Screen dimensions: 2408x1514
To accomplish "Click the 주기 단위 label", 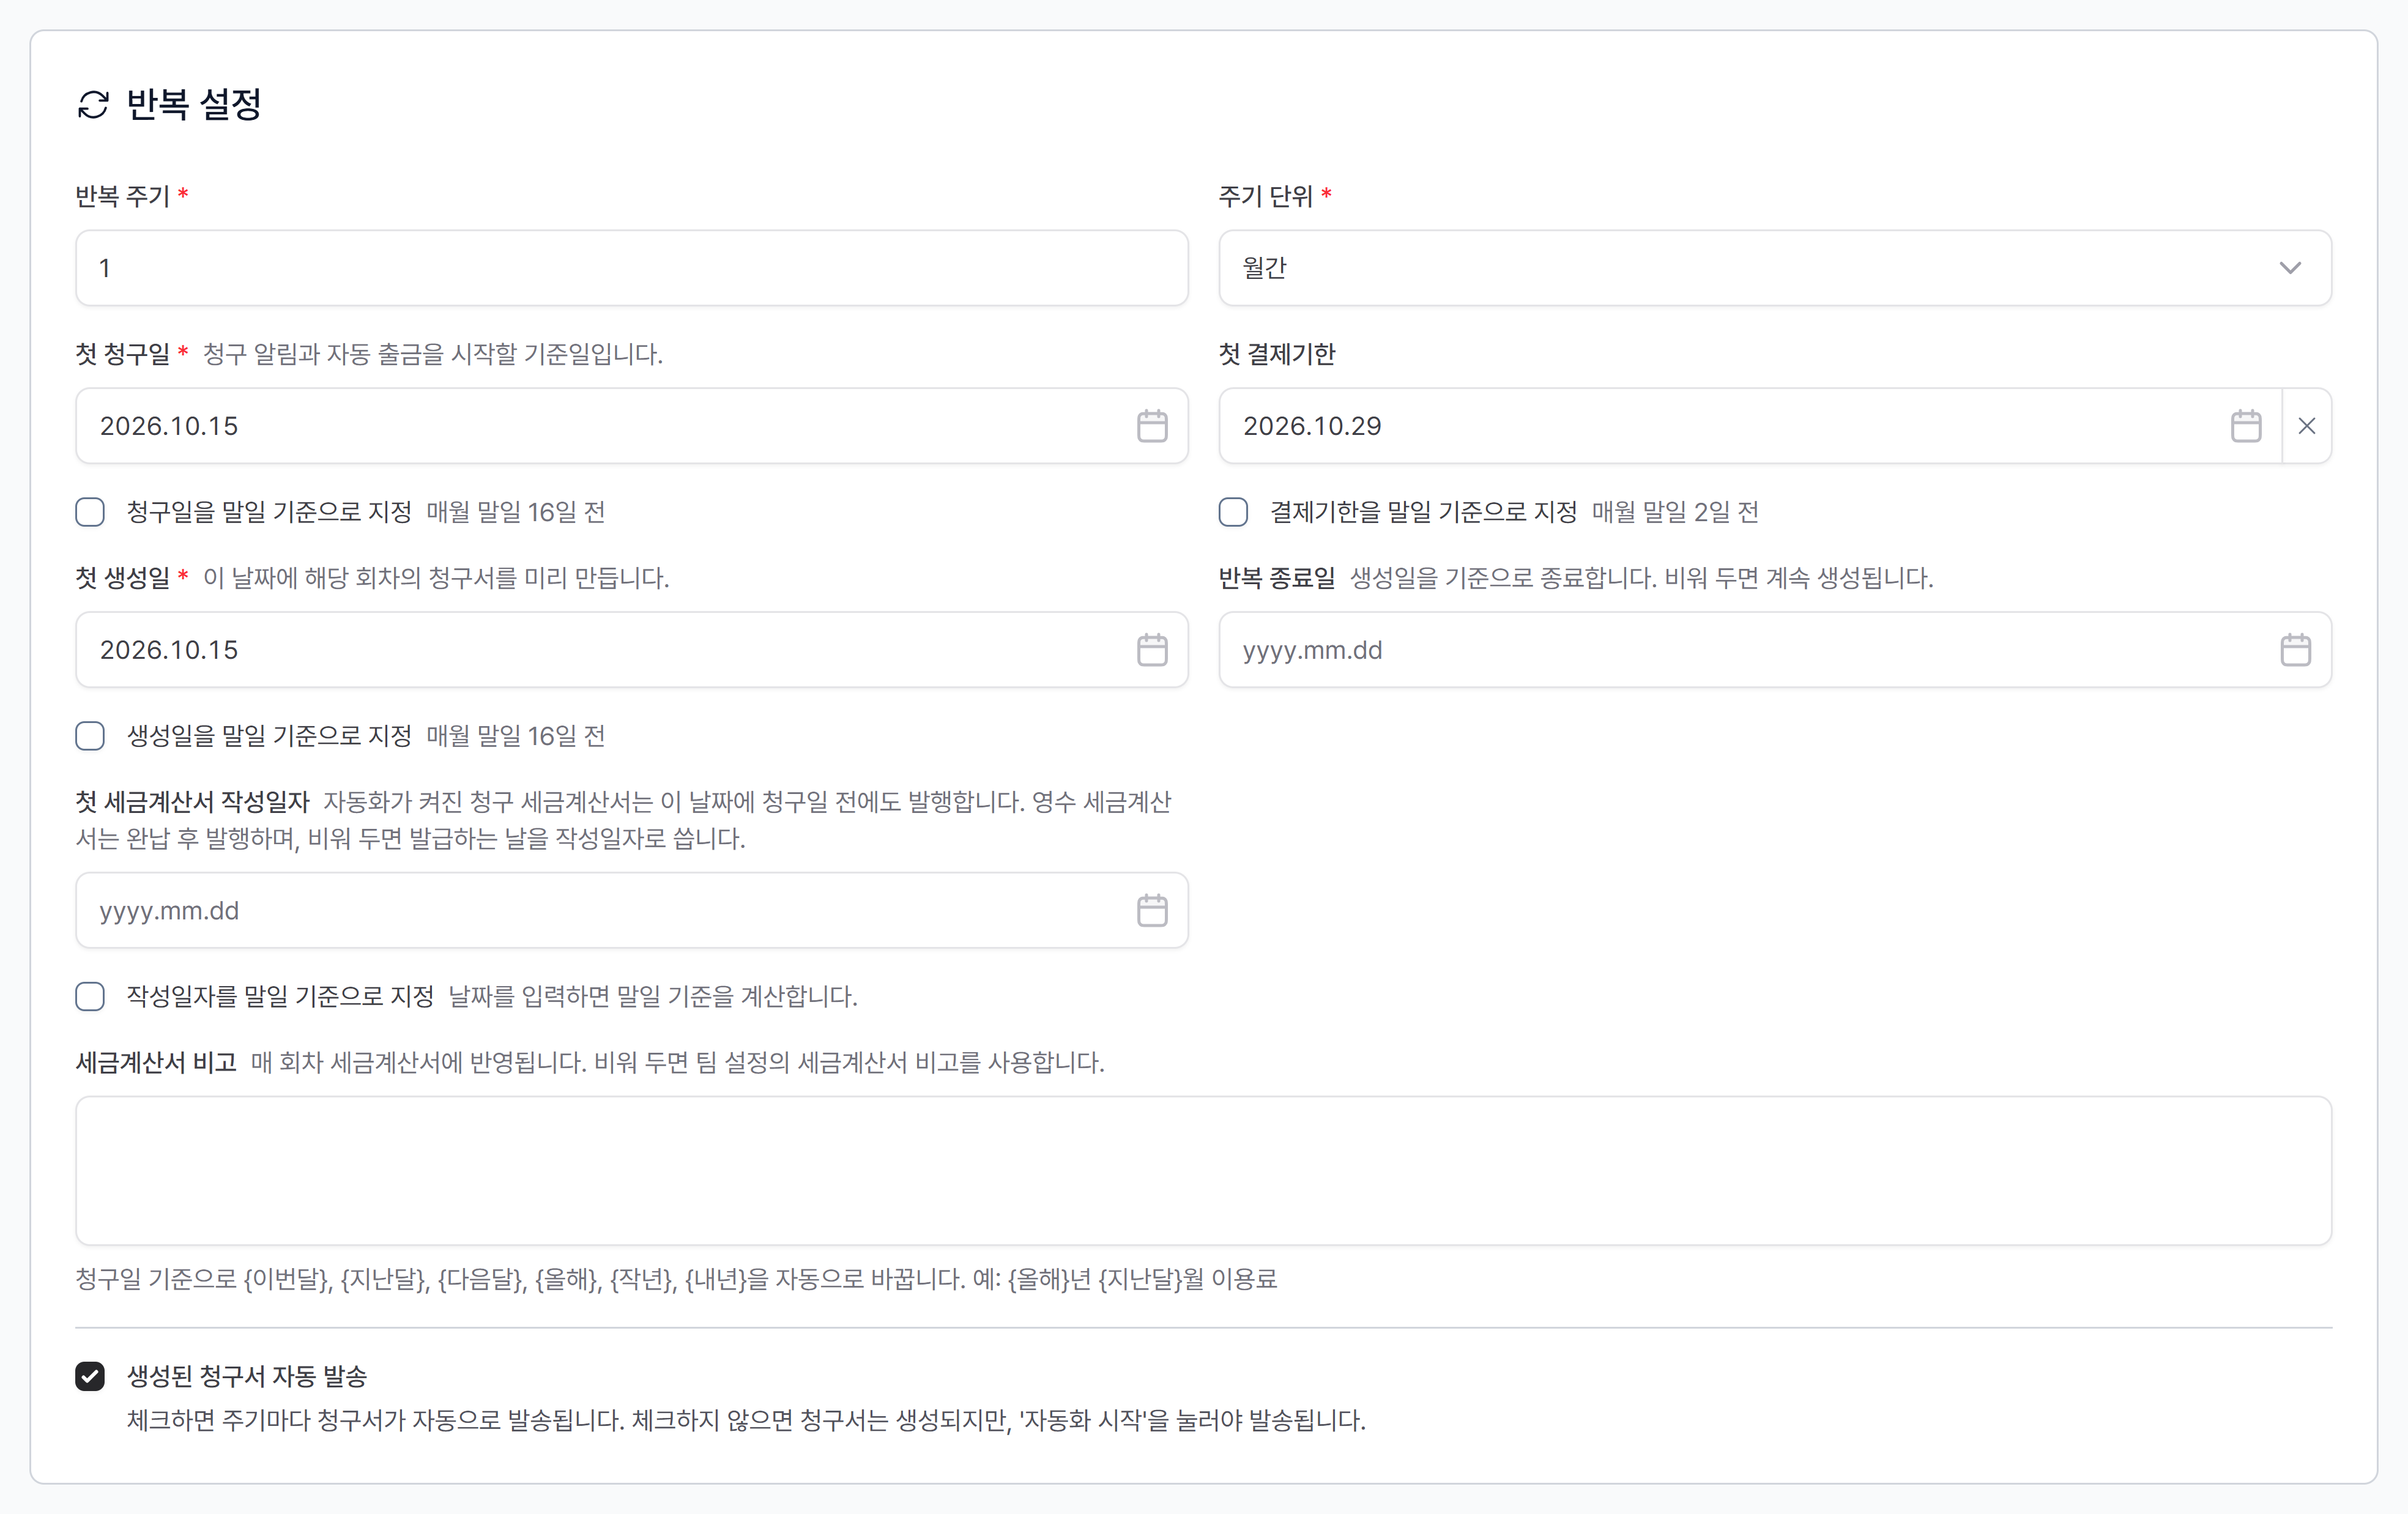I will click(x=1265, y=196).
